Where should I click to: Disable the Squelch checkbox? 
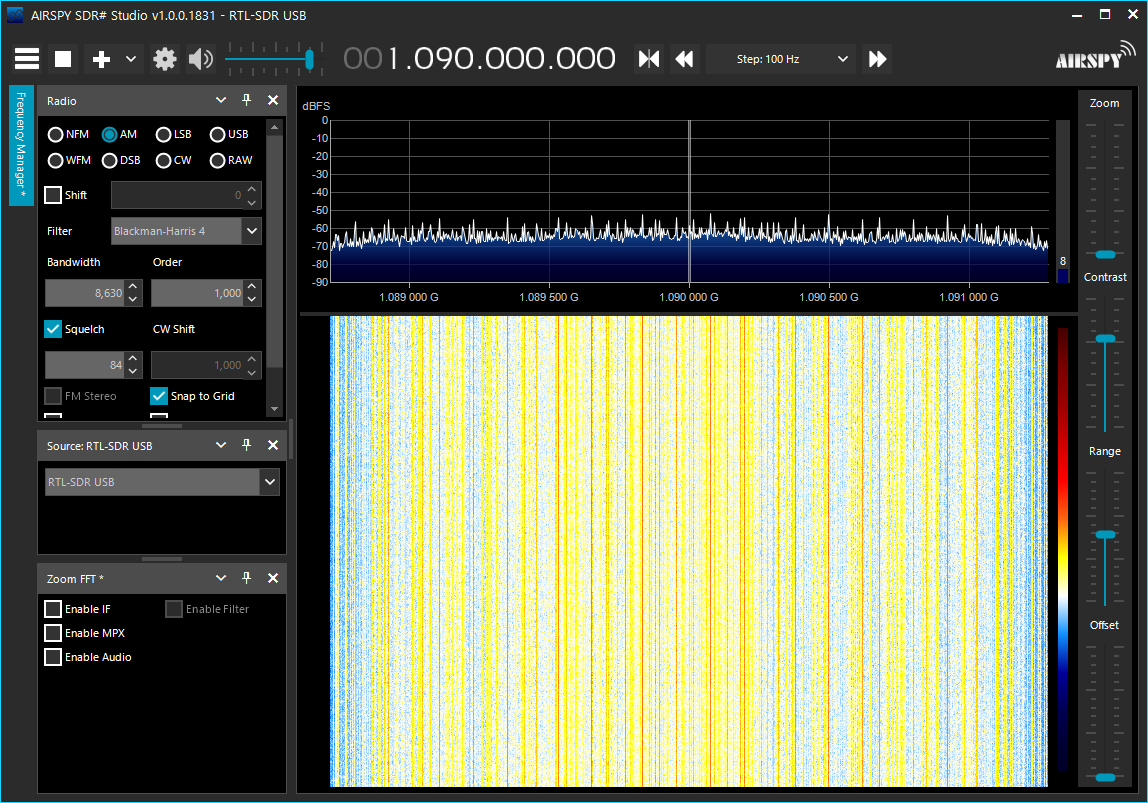pos(53,329)
